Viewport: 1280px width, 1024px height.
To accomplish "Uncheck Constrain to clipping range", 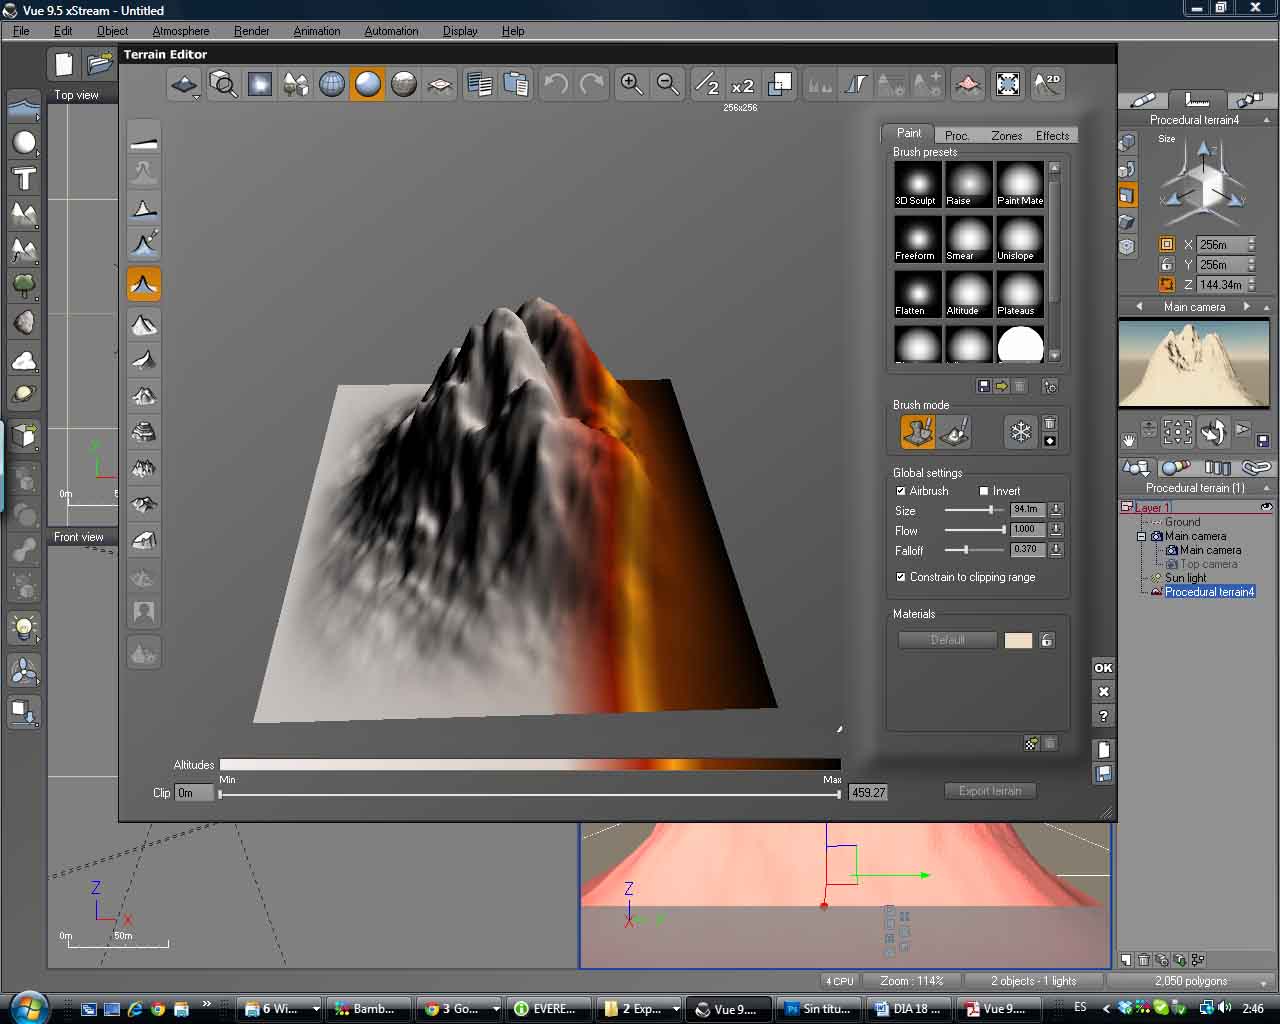I will pos(901,577).
